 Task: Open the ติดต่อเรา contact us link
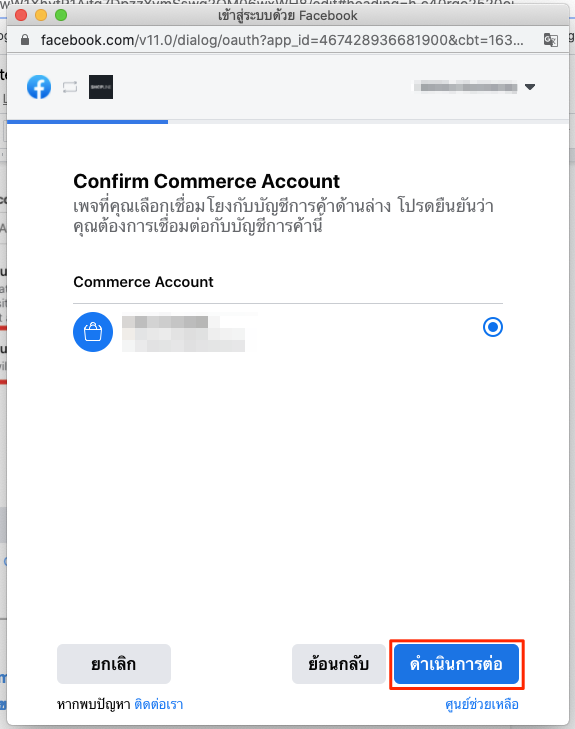click(x=159, y=704)
